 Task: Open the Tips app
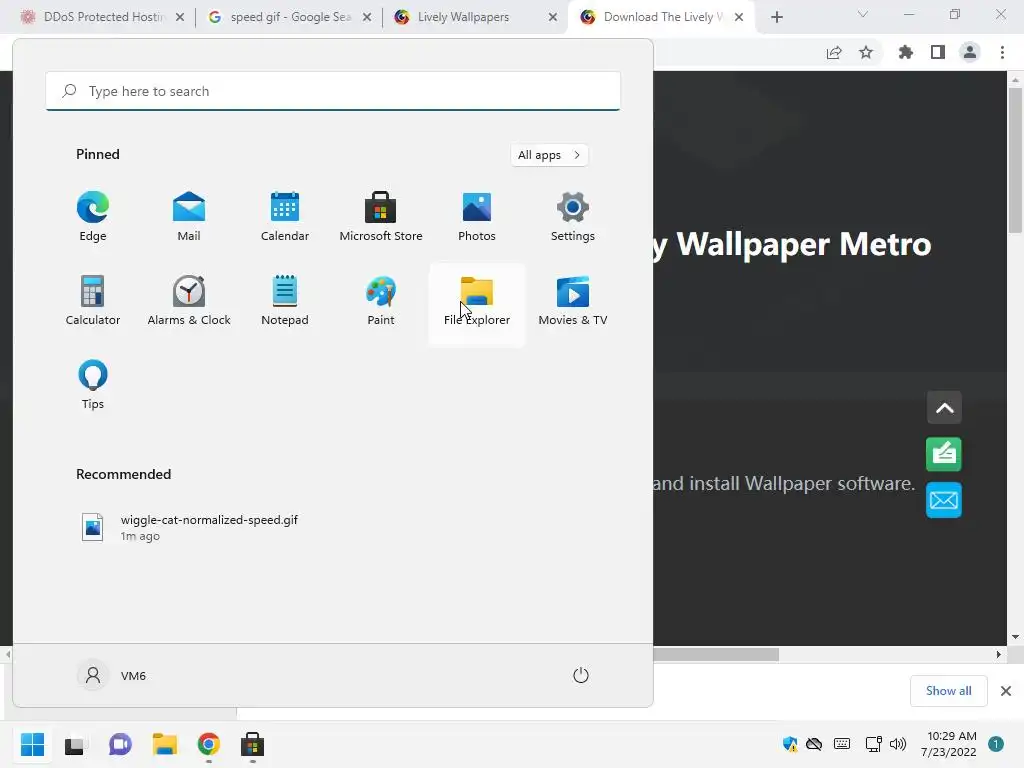pos(93,385)
